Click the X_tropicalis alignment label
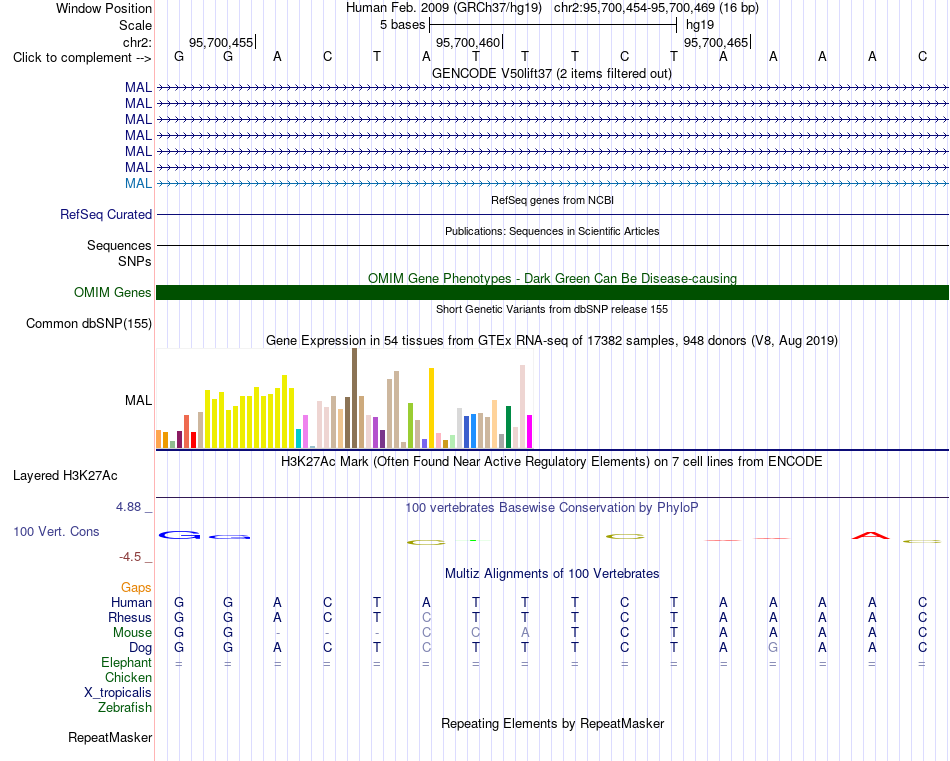The width and height of the screenshot is (950, 761). (118, 693)
